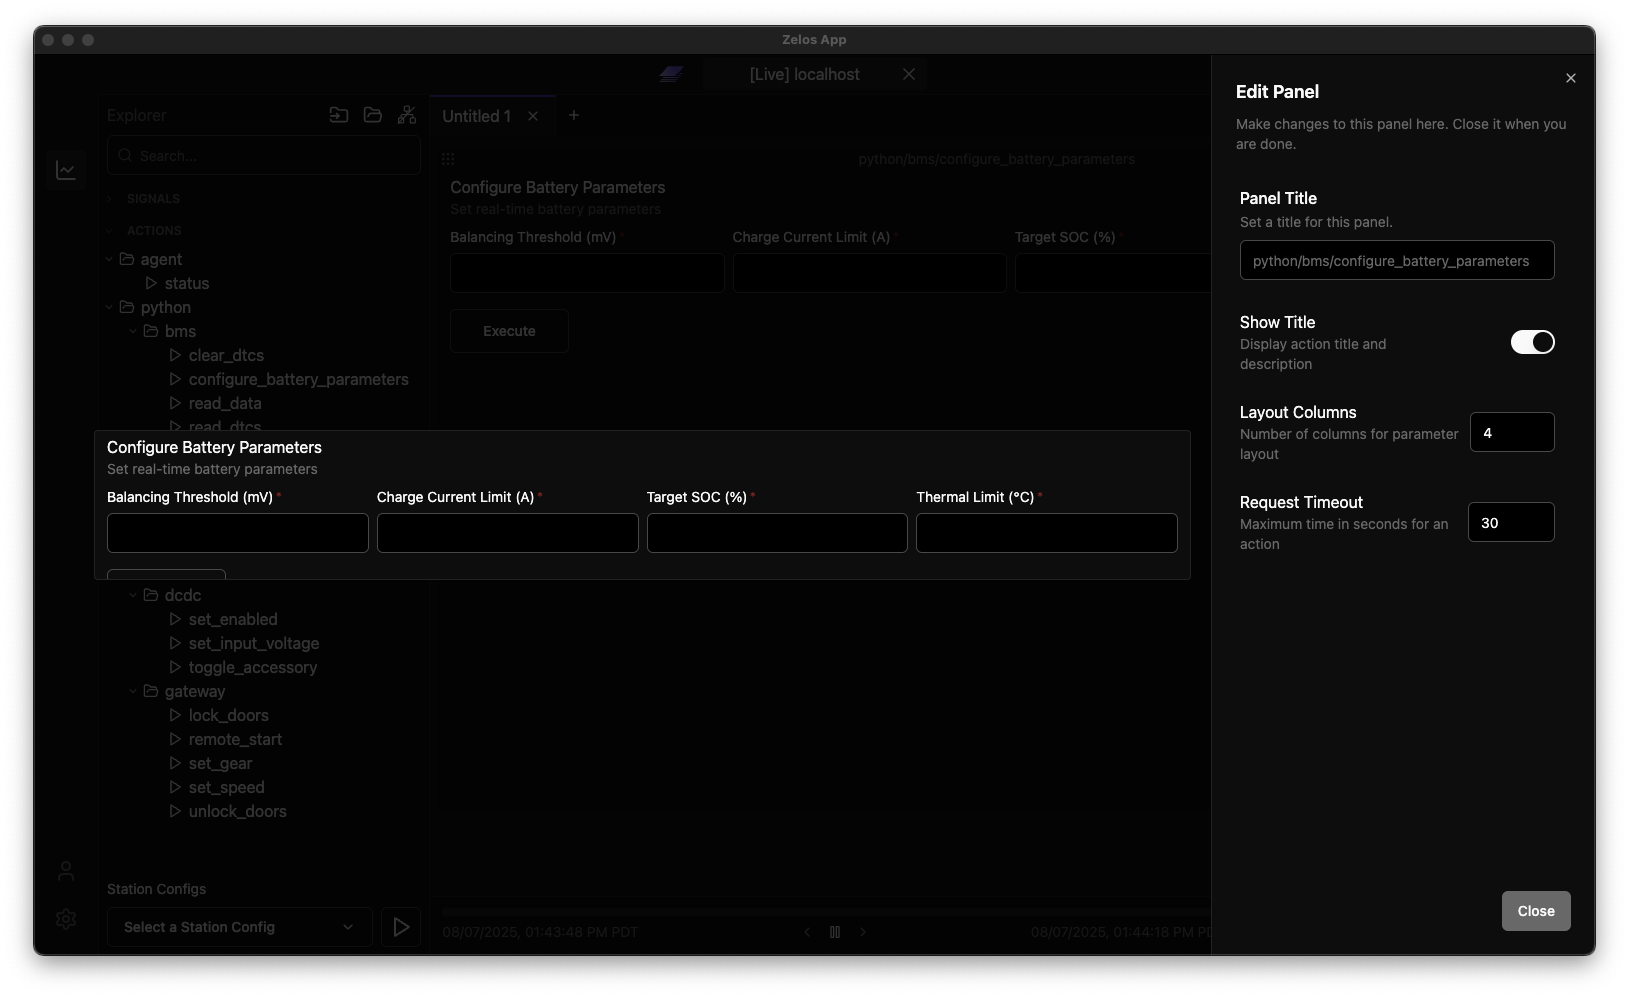Click the agent folder icon
The height and width of the screenshot is (997, 1629).
tap(127, 259)
